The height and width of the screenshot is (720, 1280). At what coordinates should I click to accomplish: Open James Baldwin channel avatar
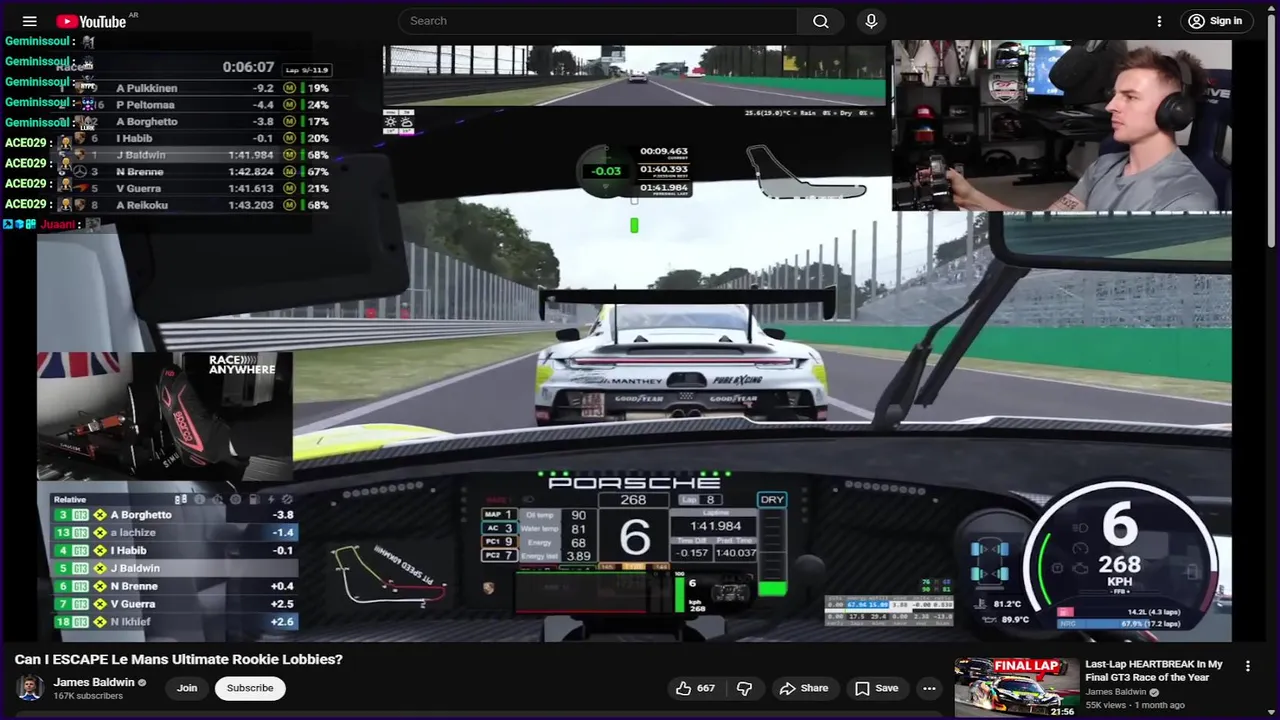(x=30, y=688)
